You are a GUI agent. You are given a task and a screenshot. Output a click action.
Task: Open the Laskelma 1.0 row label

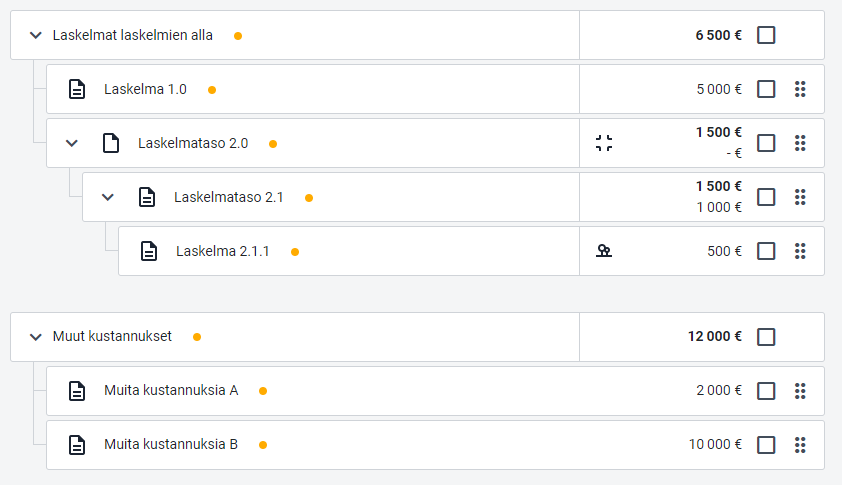pos(145,89)
